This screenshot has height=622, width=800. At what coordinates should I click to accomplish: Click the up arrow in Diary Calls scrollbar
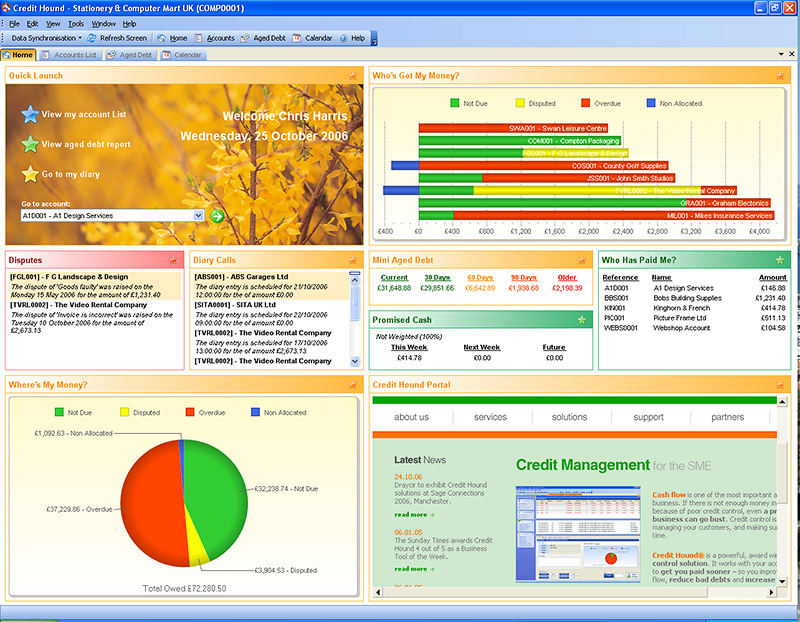pos(355,280)
